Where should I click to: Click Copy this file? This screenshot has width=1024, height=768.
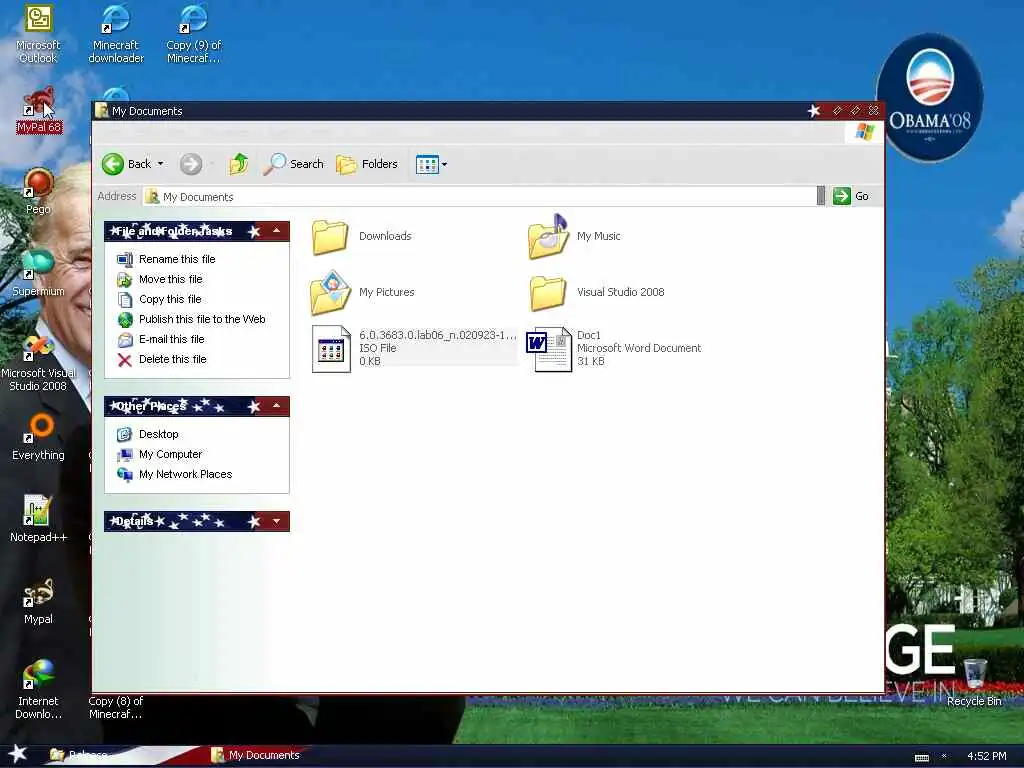170,299
